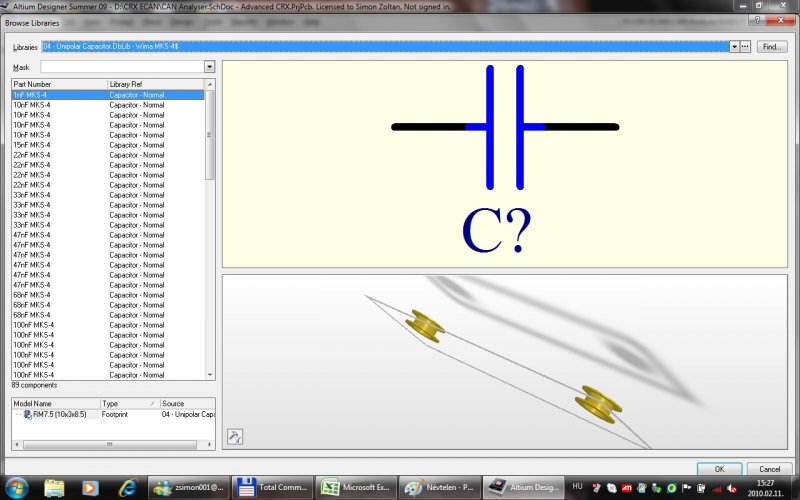The image size is (800, 500).
Task: Sort by the Library Ref column header
Action: point(156,84)
